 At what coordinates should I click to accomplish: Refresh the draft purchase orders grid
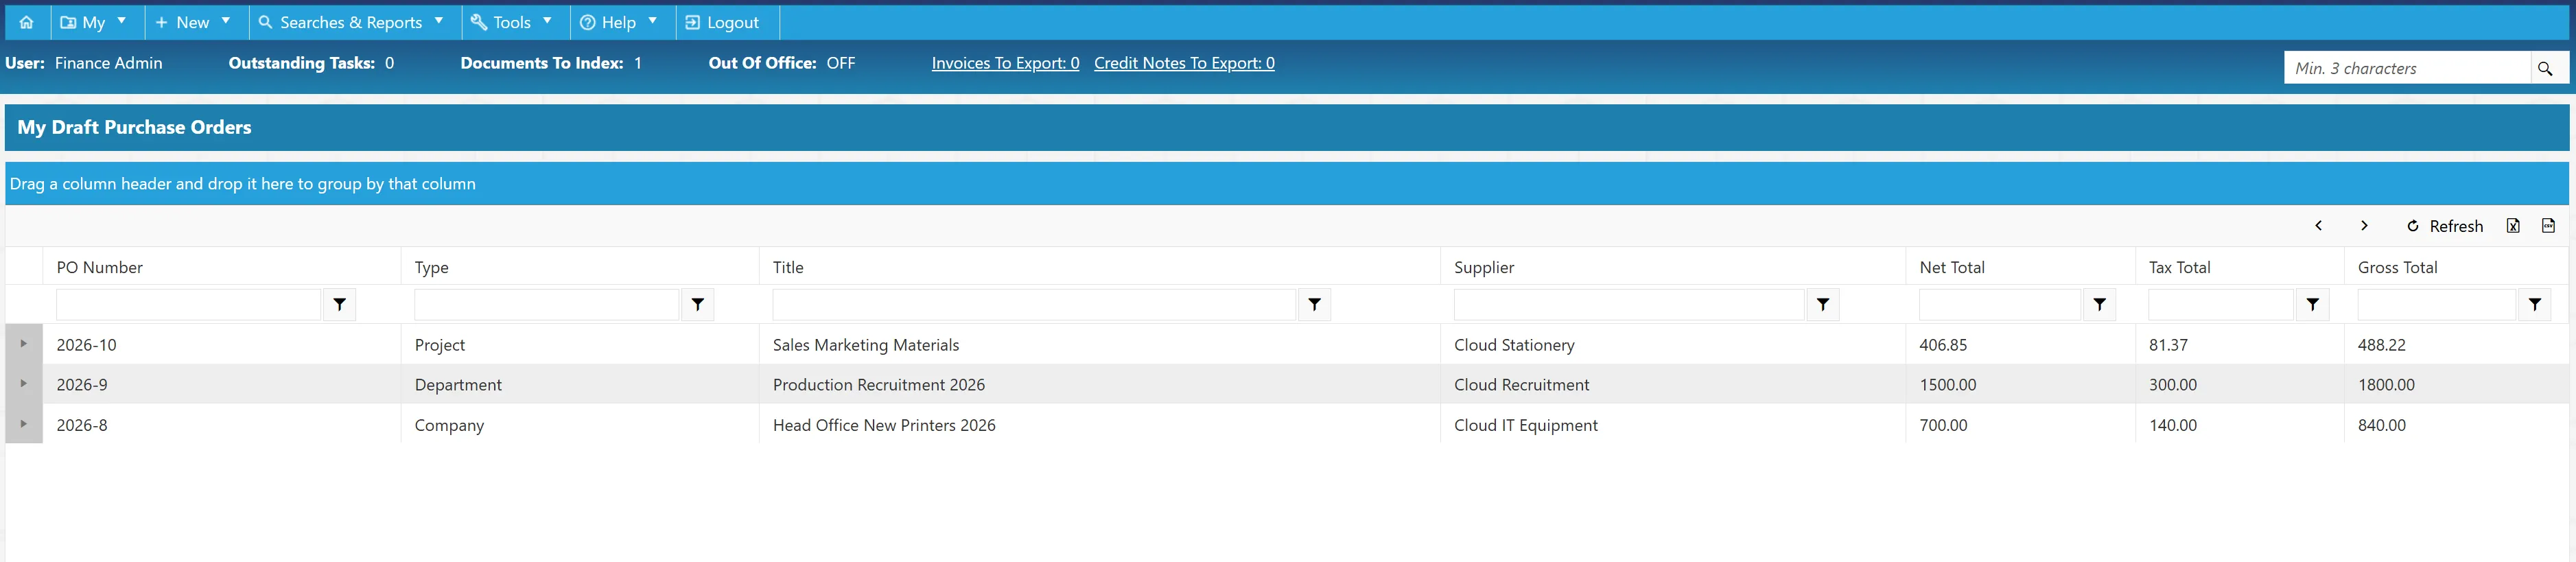pos(2444,226)
